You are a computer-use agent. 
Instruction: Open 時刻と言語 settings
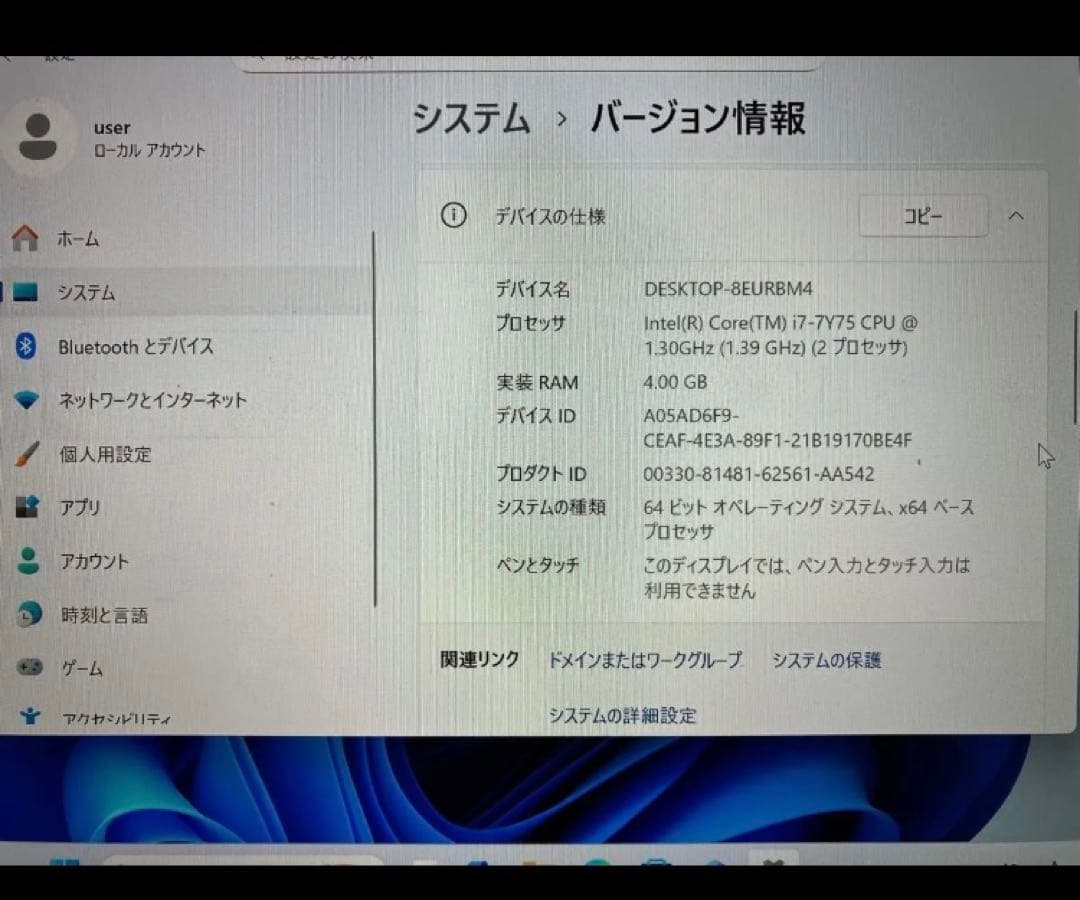tap(104, 615)
